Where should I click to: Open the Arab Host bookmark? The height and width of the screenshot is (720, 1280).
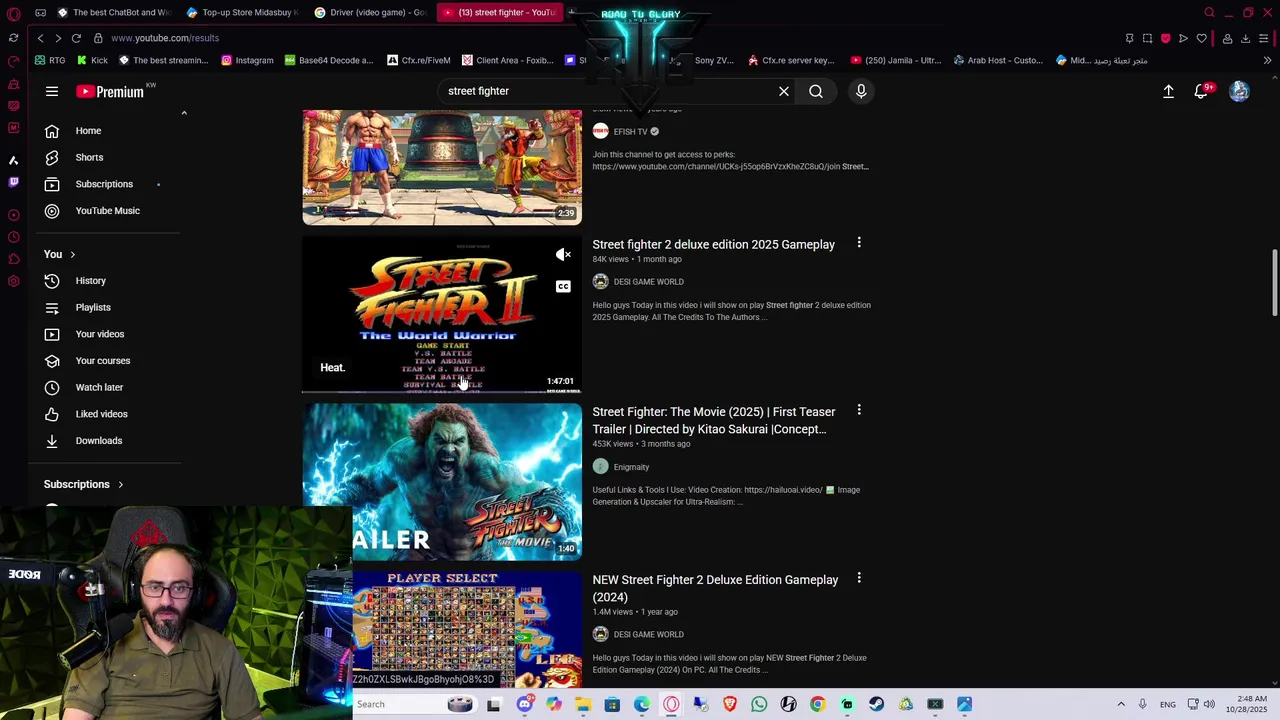click(x=998, y=60)
